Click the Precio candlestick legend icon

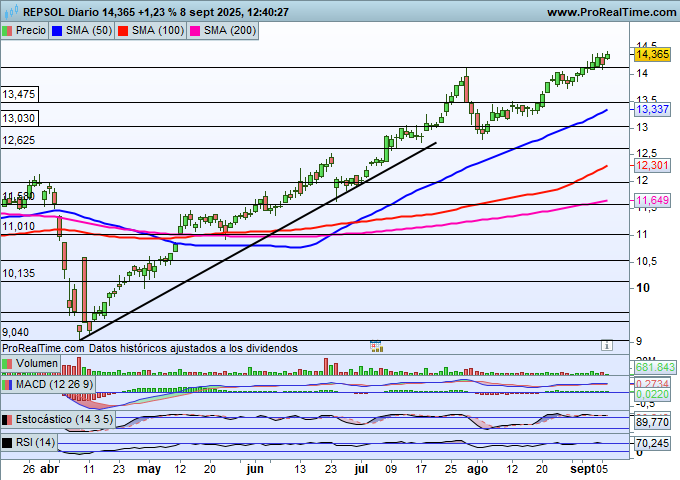tap(8, 31)
